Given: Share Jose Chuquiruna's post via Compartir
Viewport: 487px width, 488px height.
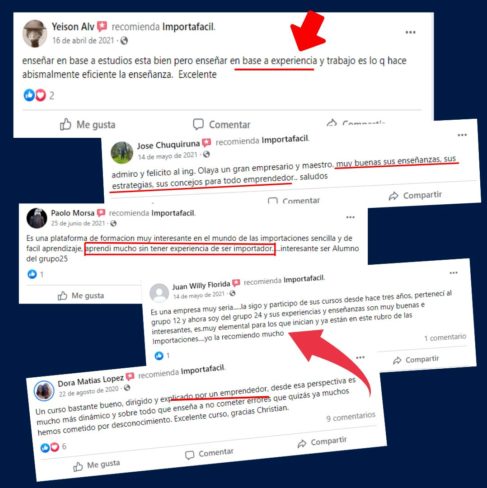Looking at the screenshot, I should tap(415, 195).
